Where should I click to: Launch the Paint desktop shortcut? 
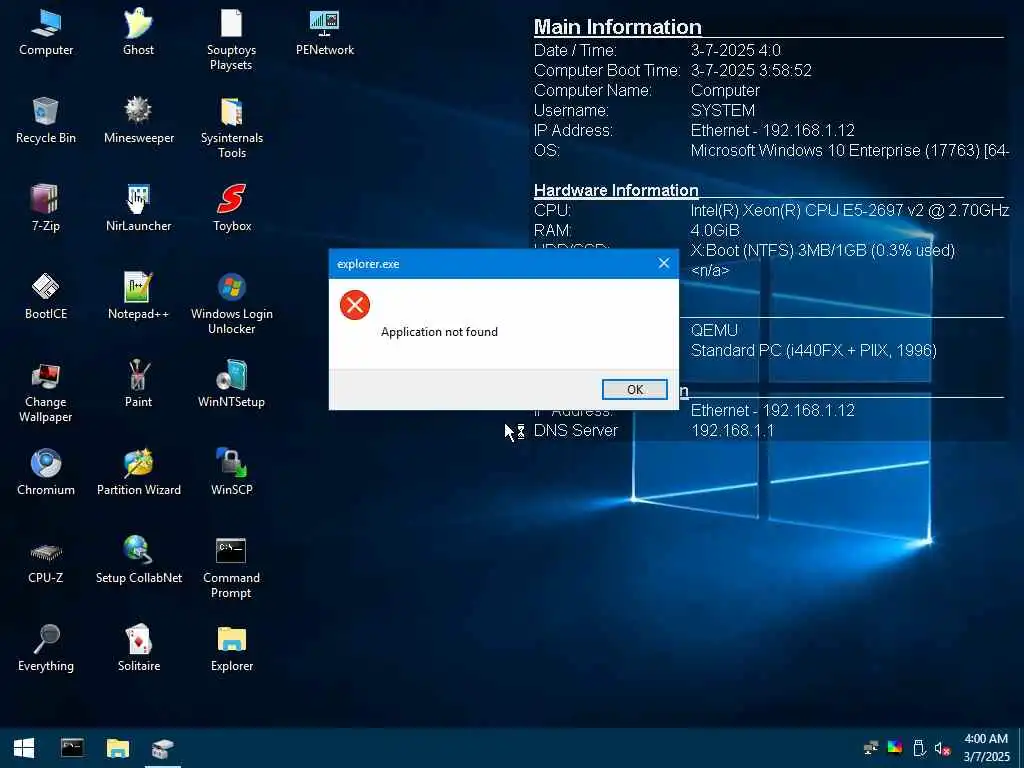(x=138, y=384)
